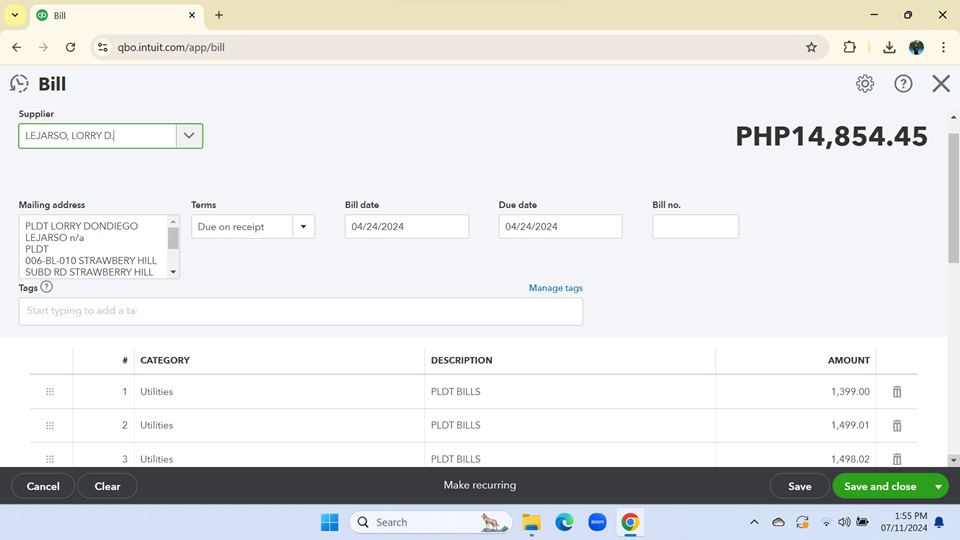This screenshot has height=540, width=960.
Task: Click the mailing address scroll up arrow
Action: [x=173, y=222]
